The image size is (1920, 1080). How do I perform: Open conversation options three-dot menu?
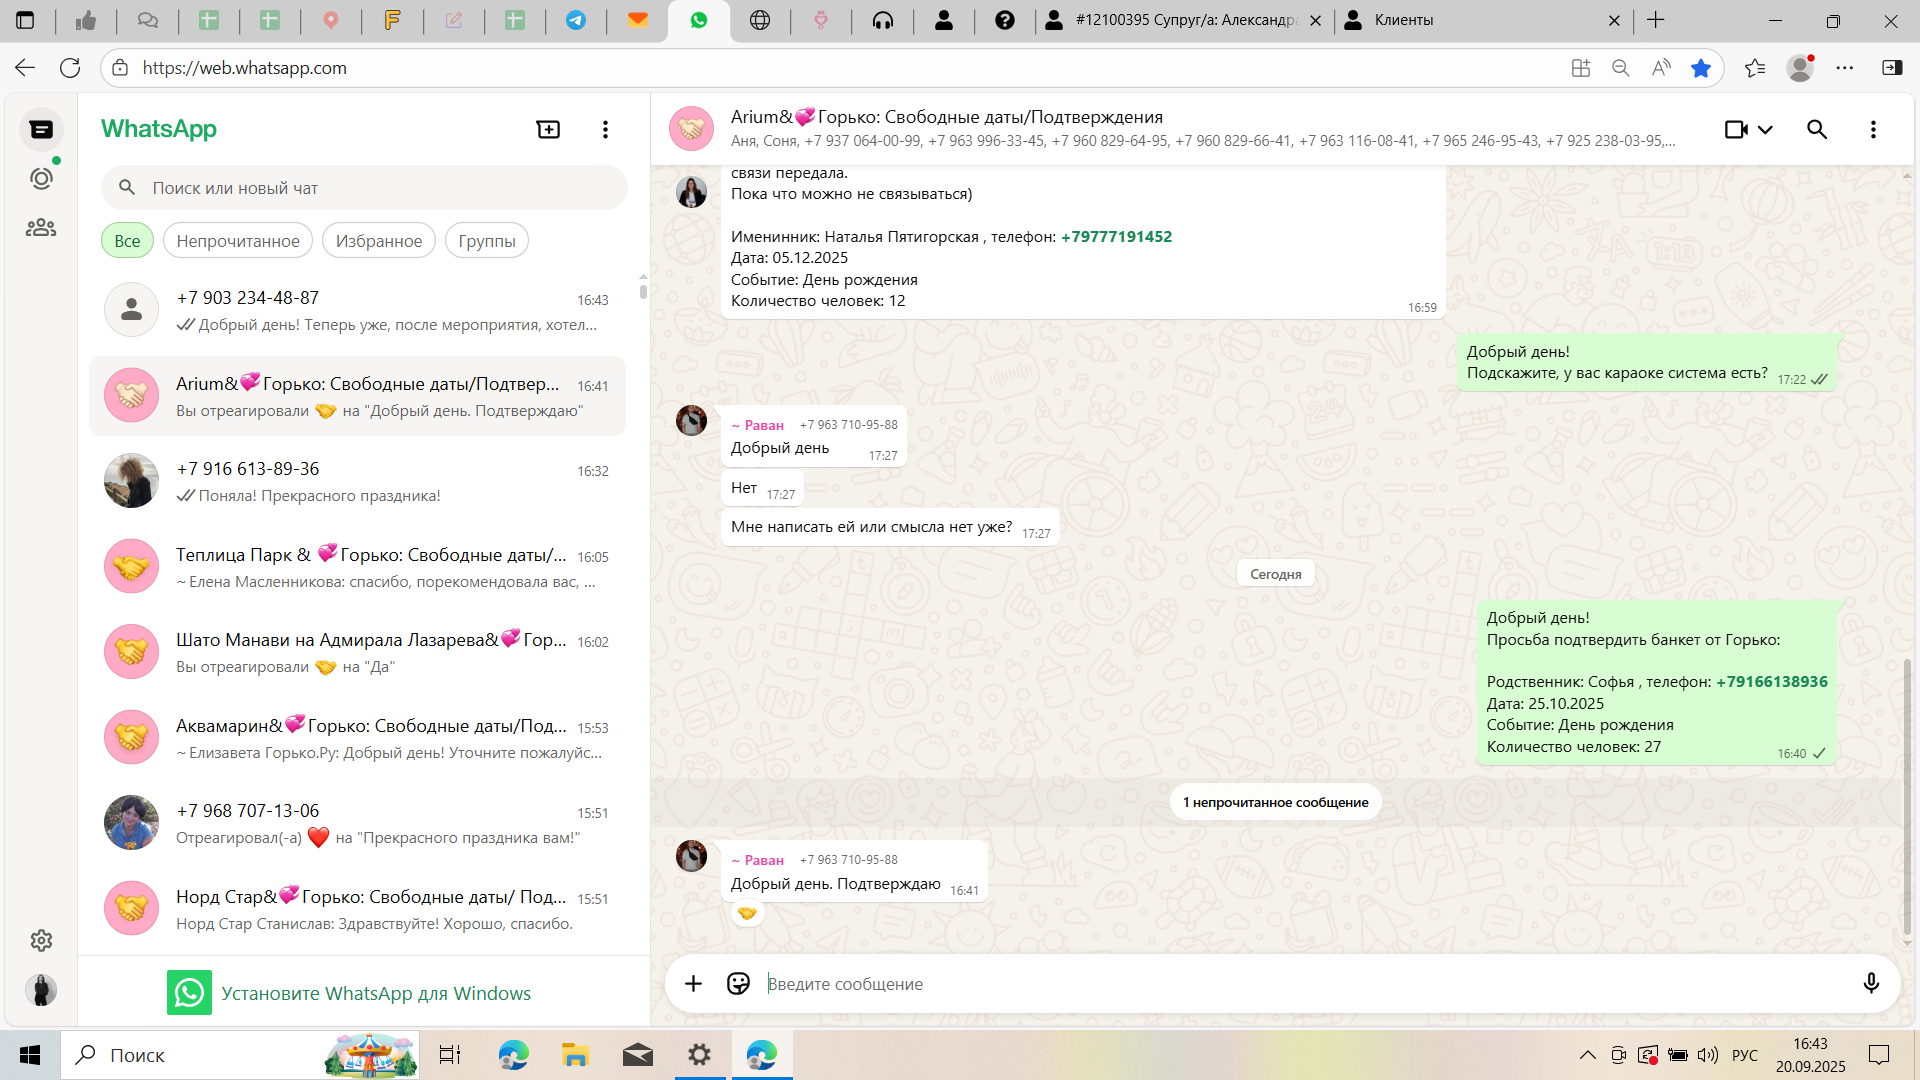pyautogui.click(x=1873, y=129)
